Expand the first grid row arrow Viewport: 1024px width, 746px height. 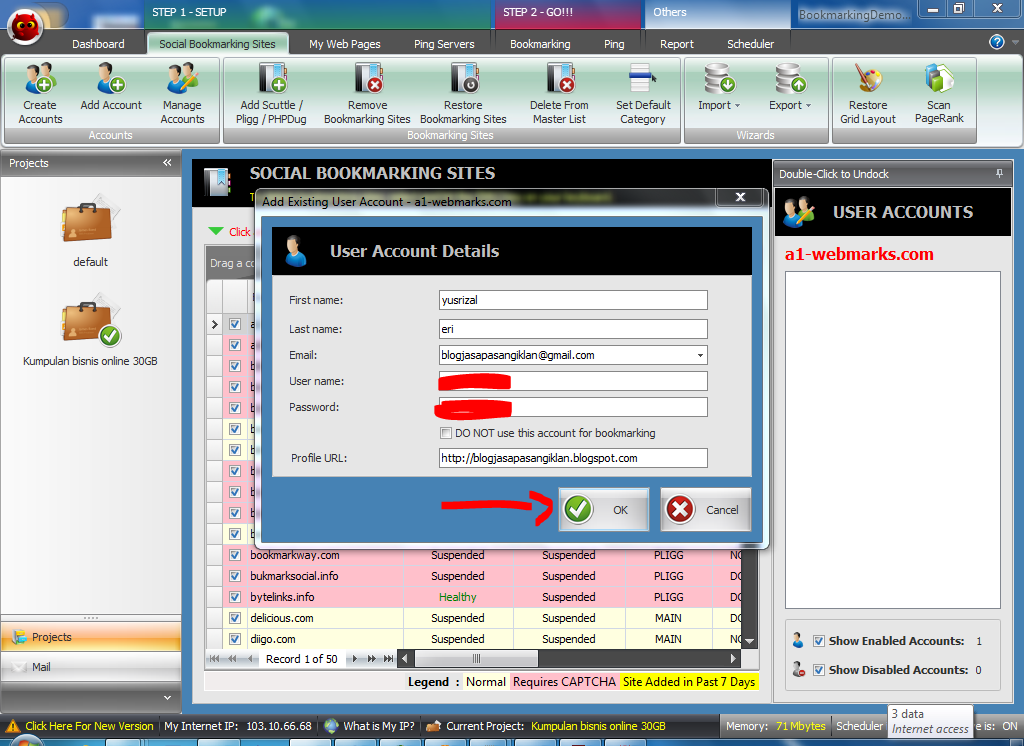[215, 324]
